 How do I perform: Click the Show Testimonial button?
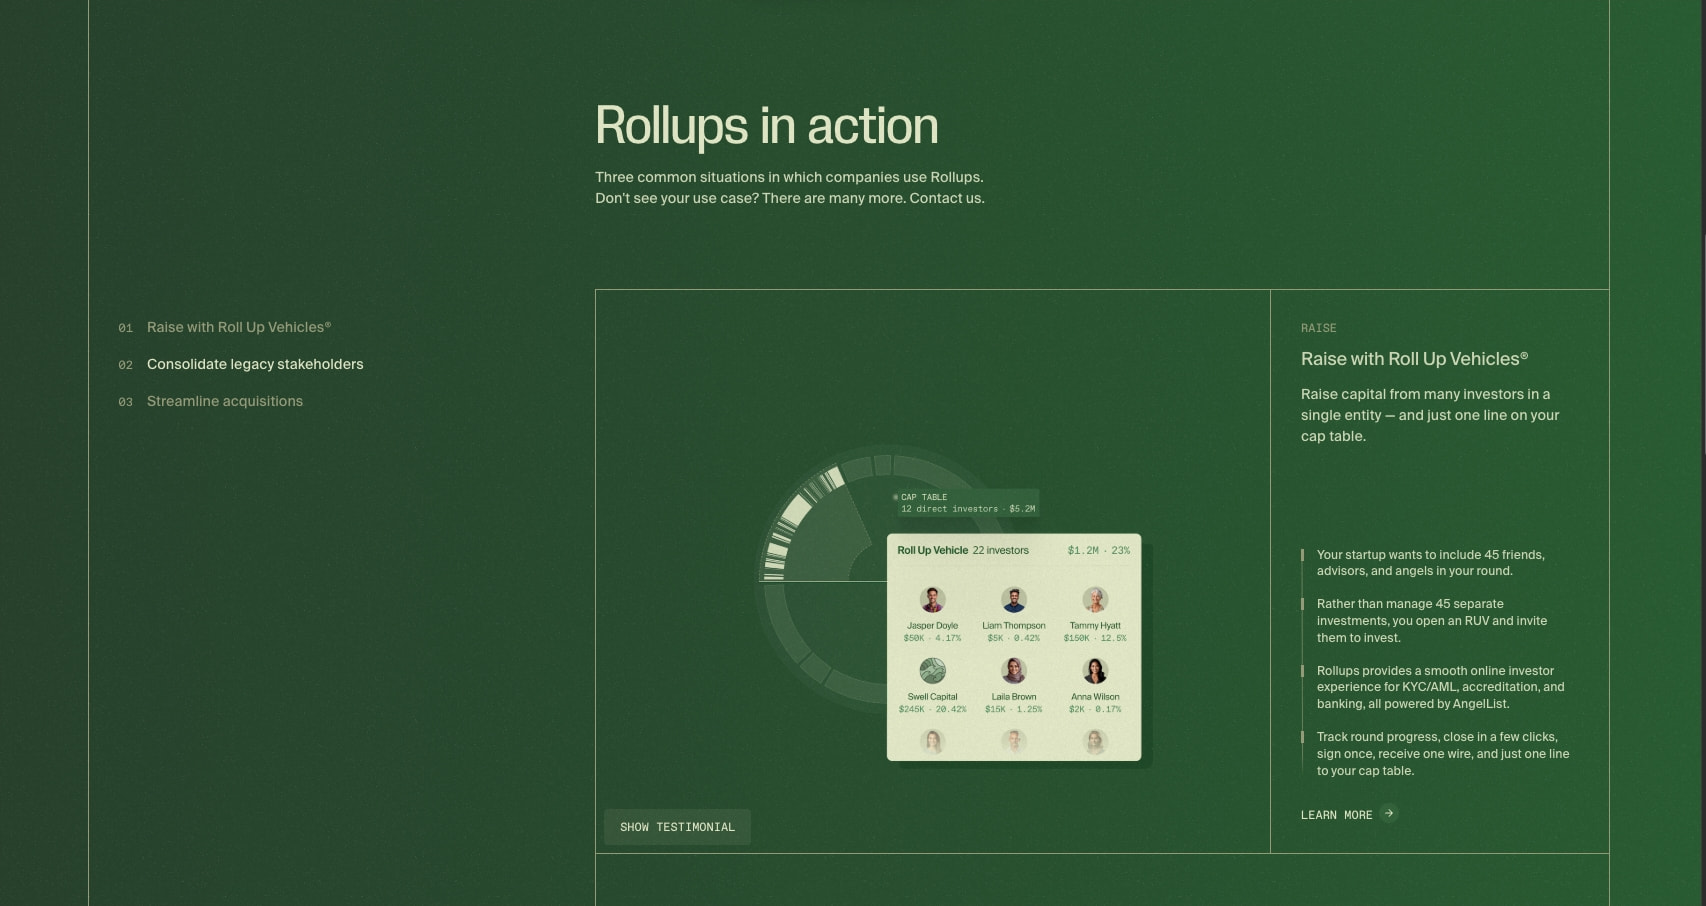pyautogui.click(x=677, y=827)
